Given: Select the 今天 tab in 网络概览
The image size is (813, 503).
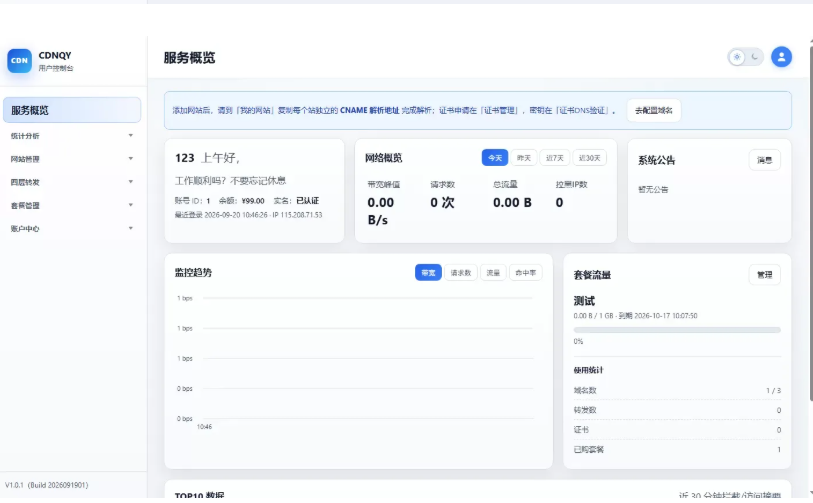Looking at the screenshot, I should pyautogui.click(x=495, y=158).
